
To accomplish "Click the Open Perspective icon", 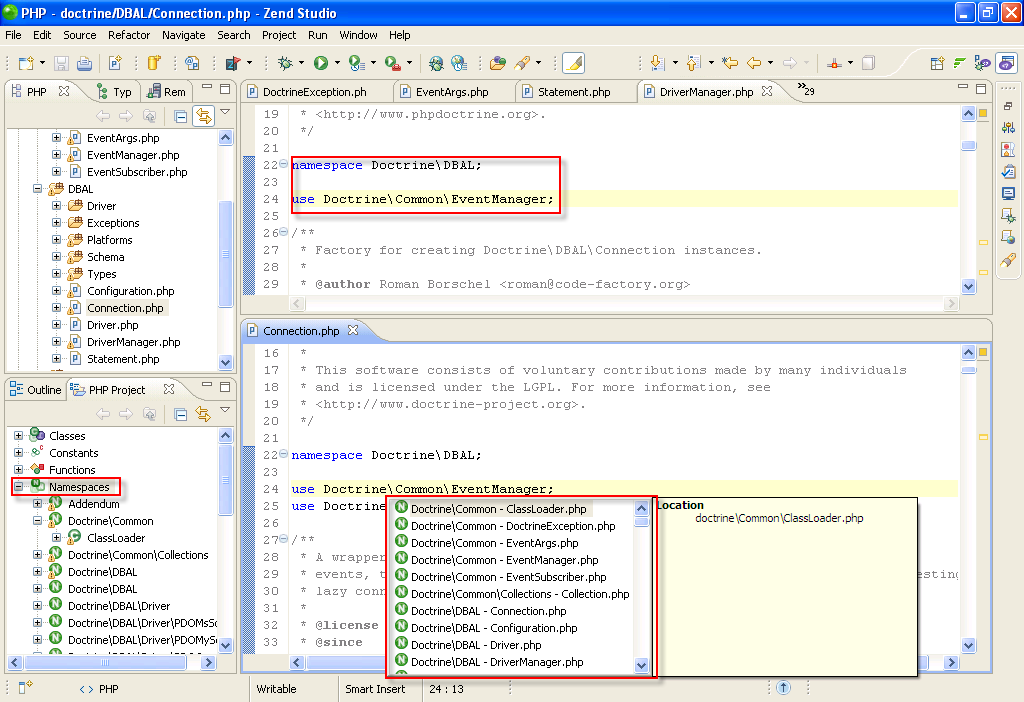I will point(937,63).
